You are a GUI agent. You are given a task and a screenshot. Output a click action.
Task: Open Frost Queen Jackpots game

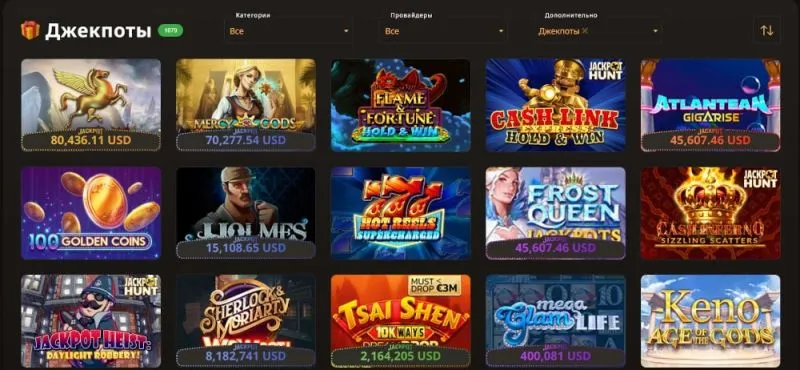pyautogui.click(x=555, y=213)
